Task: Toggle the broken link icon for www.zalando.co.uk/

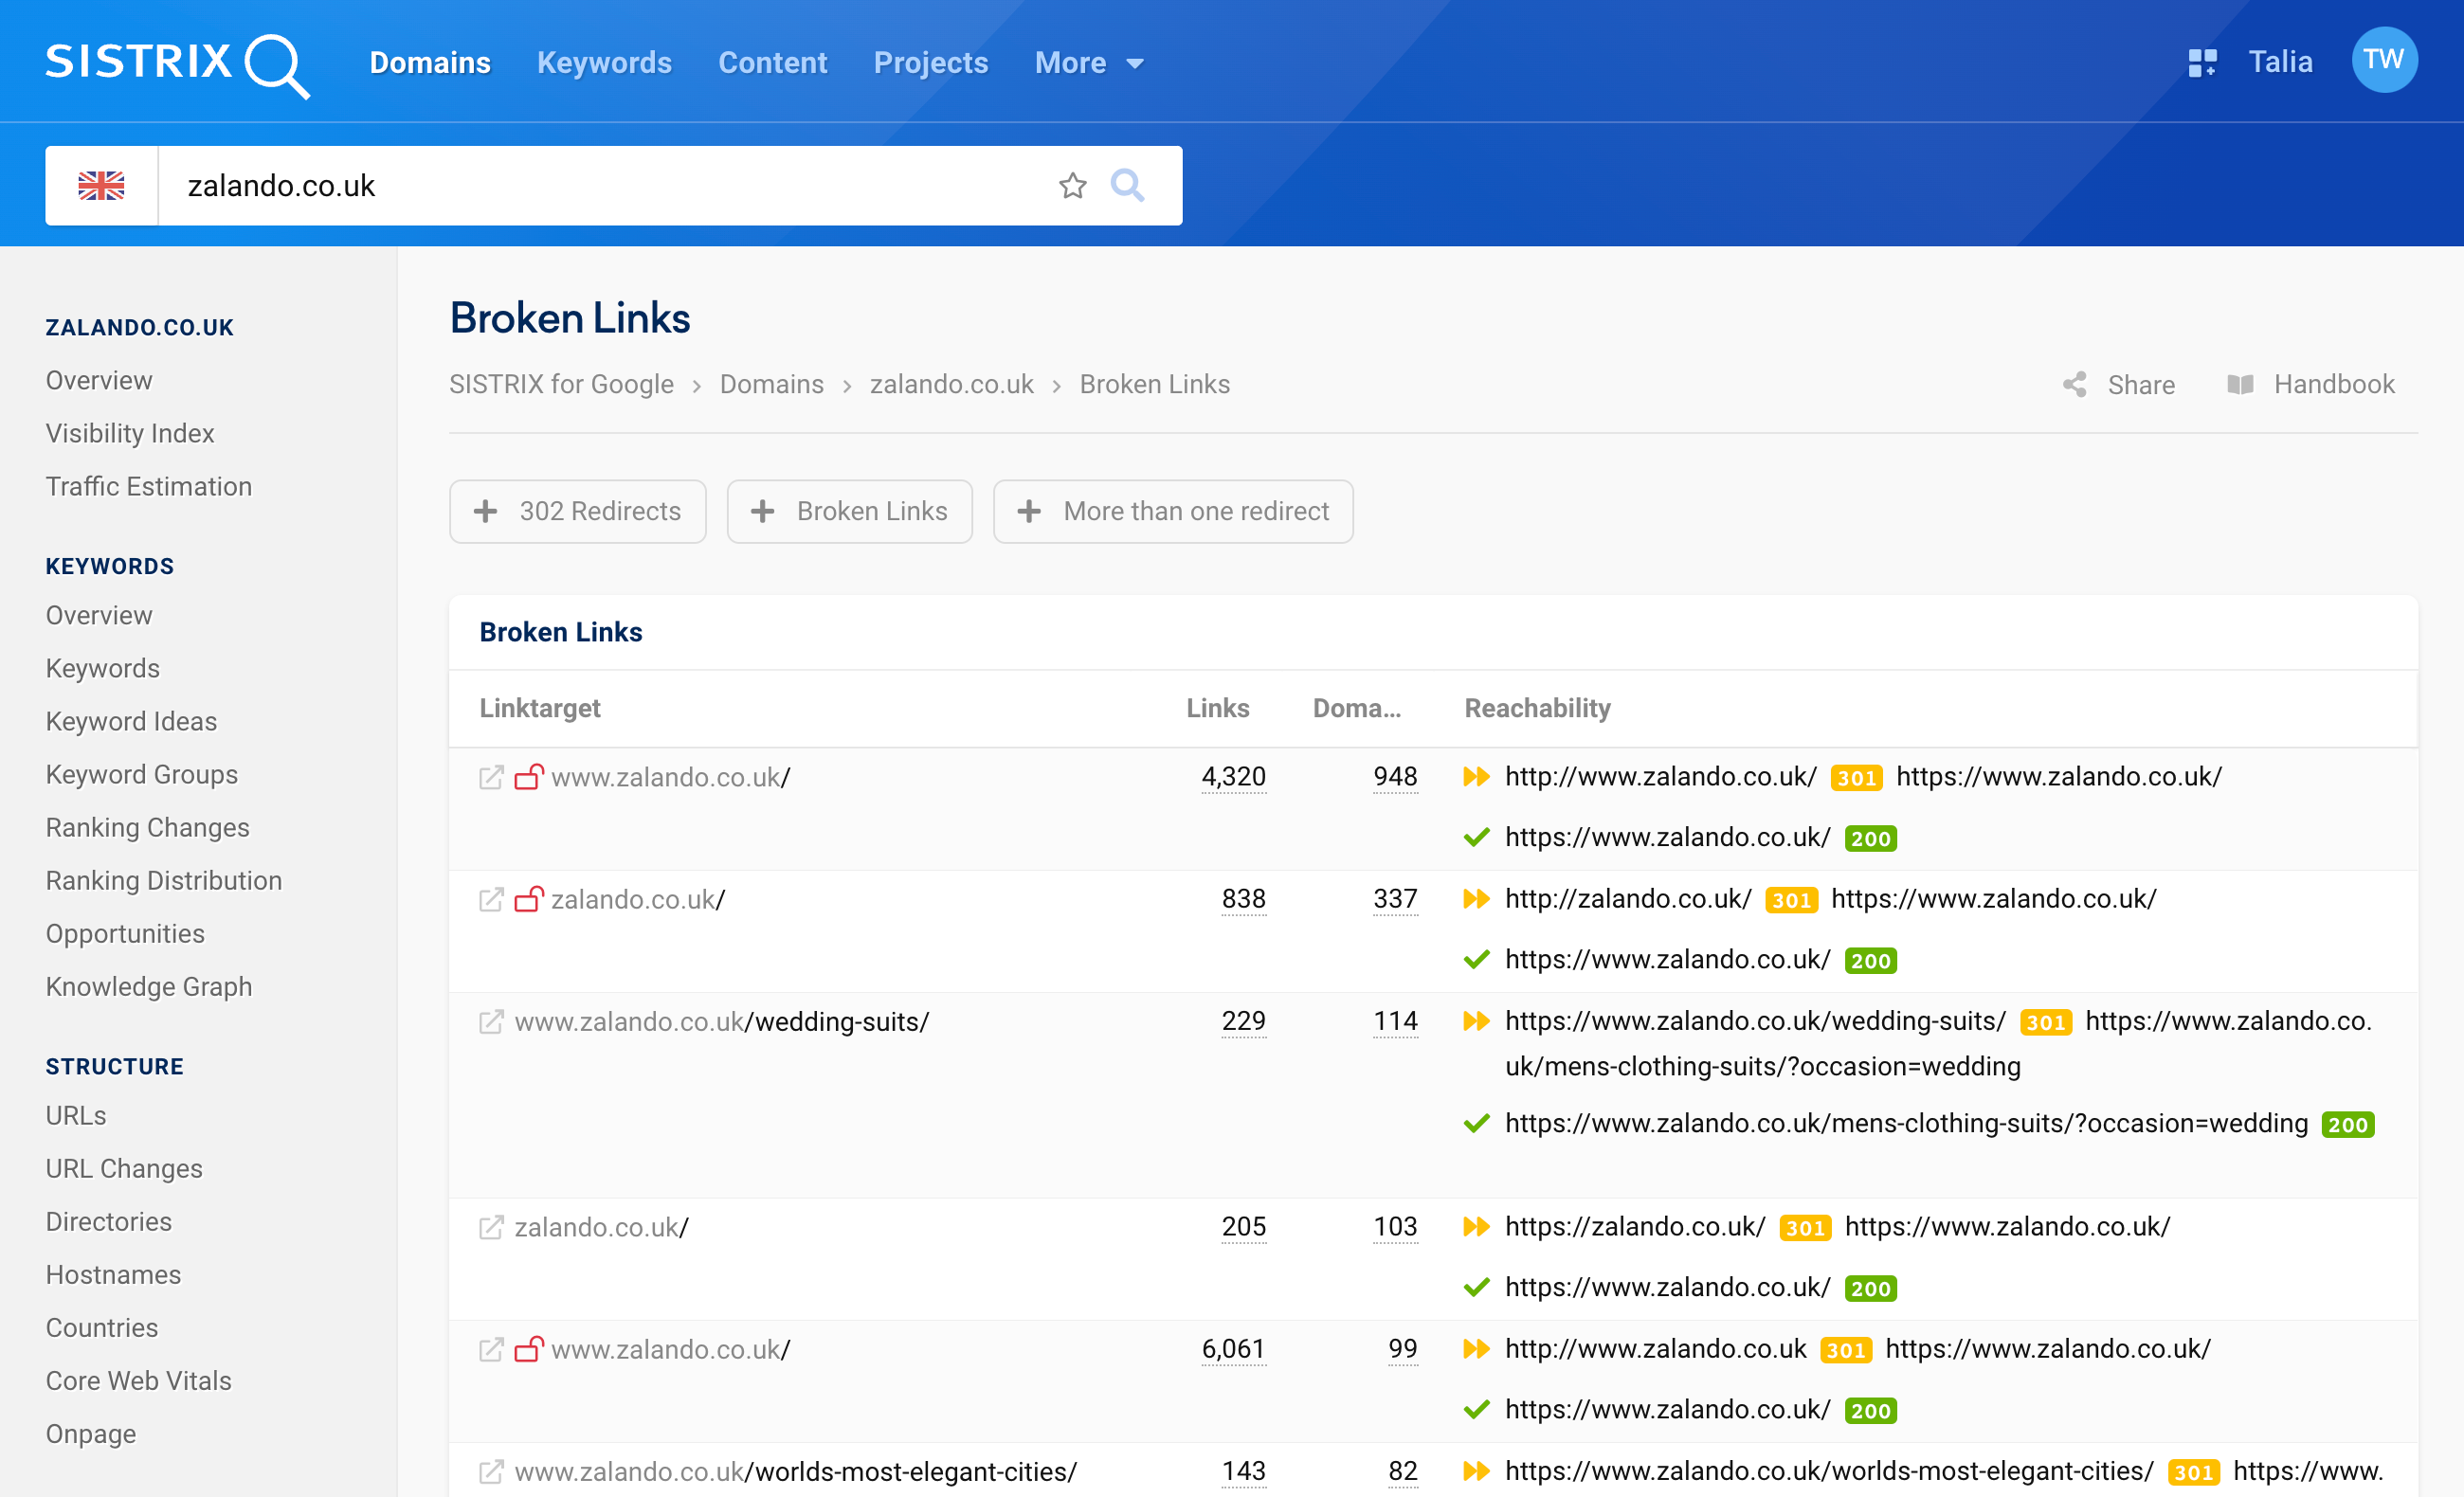Action: (530, 776)
